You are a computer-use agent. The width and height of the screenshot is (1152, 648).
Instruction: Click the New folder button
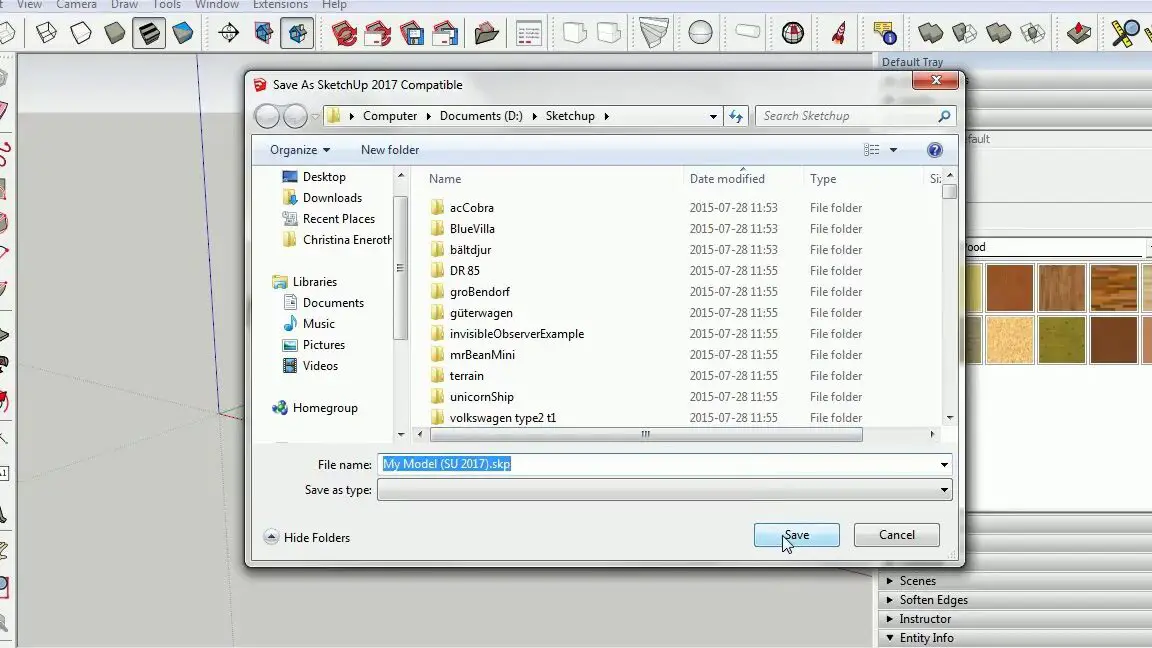point(390,150)
